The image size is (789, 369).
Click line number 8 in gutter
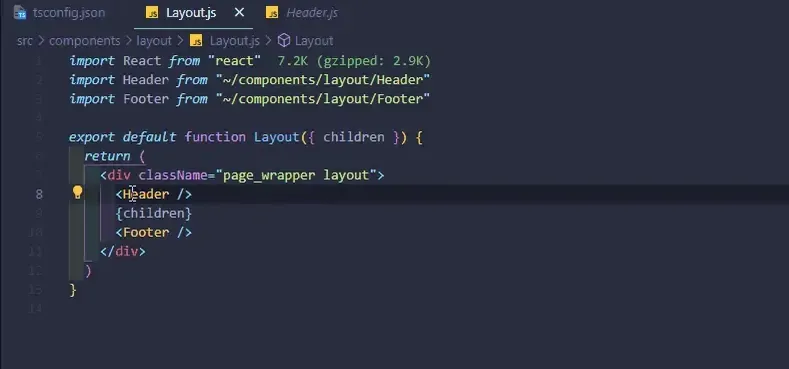click(39, 194)
